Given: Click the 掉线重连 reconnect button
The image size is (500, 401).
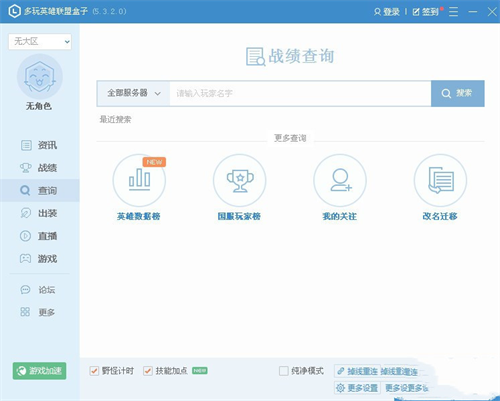Looking at the screenshot, I should tap(357, 371).
